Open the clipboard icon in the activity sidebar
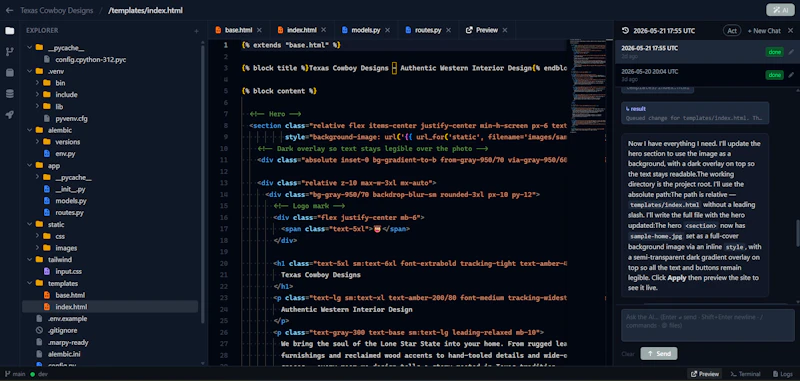Screen dimensions: 800x381 pyautogui.click(x=10, y=72)
